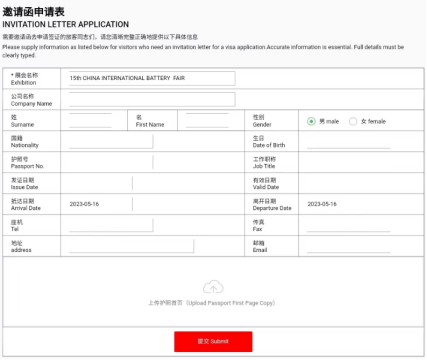Focus the Exhibition name input field
The width and height of the screenshot is (427, 360).
point(152,78)
